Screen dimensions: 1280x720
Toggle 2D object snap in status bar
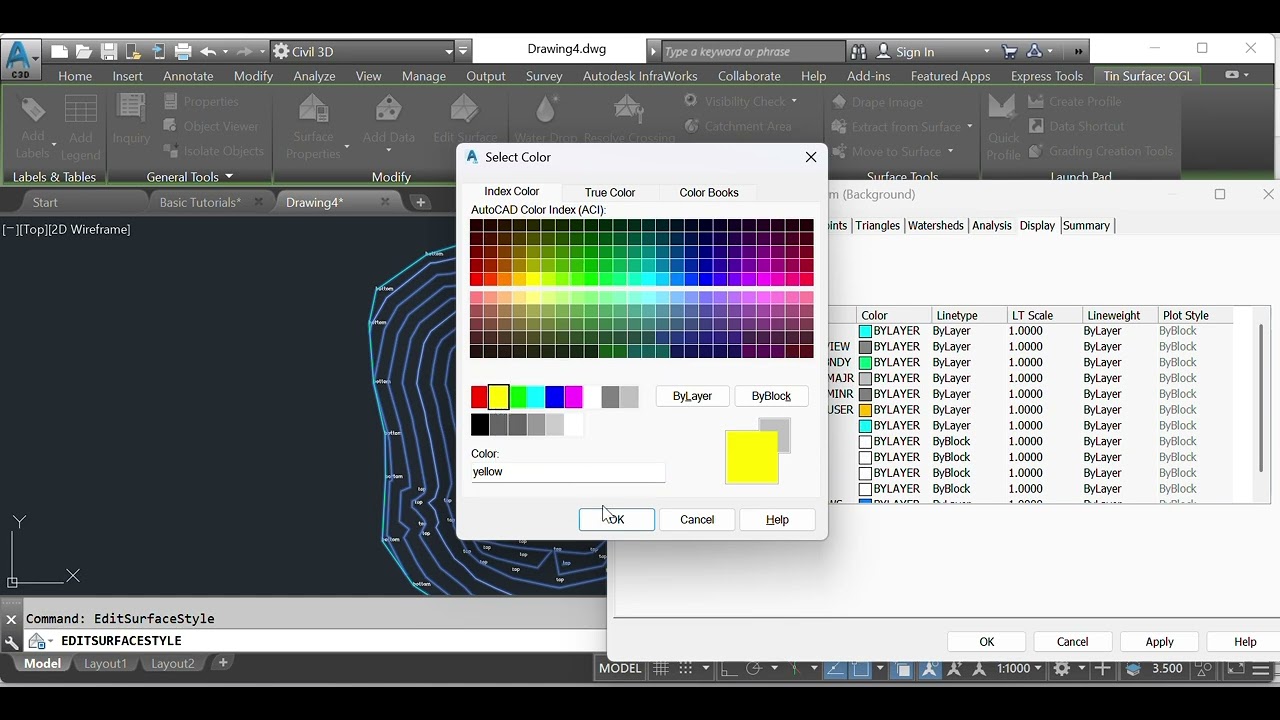[x=860, y=669]
